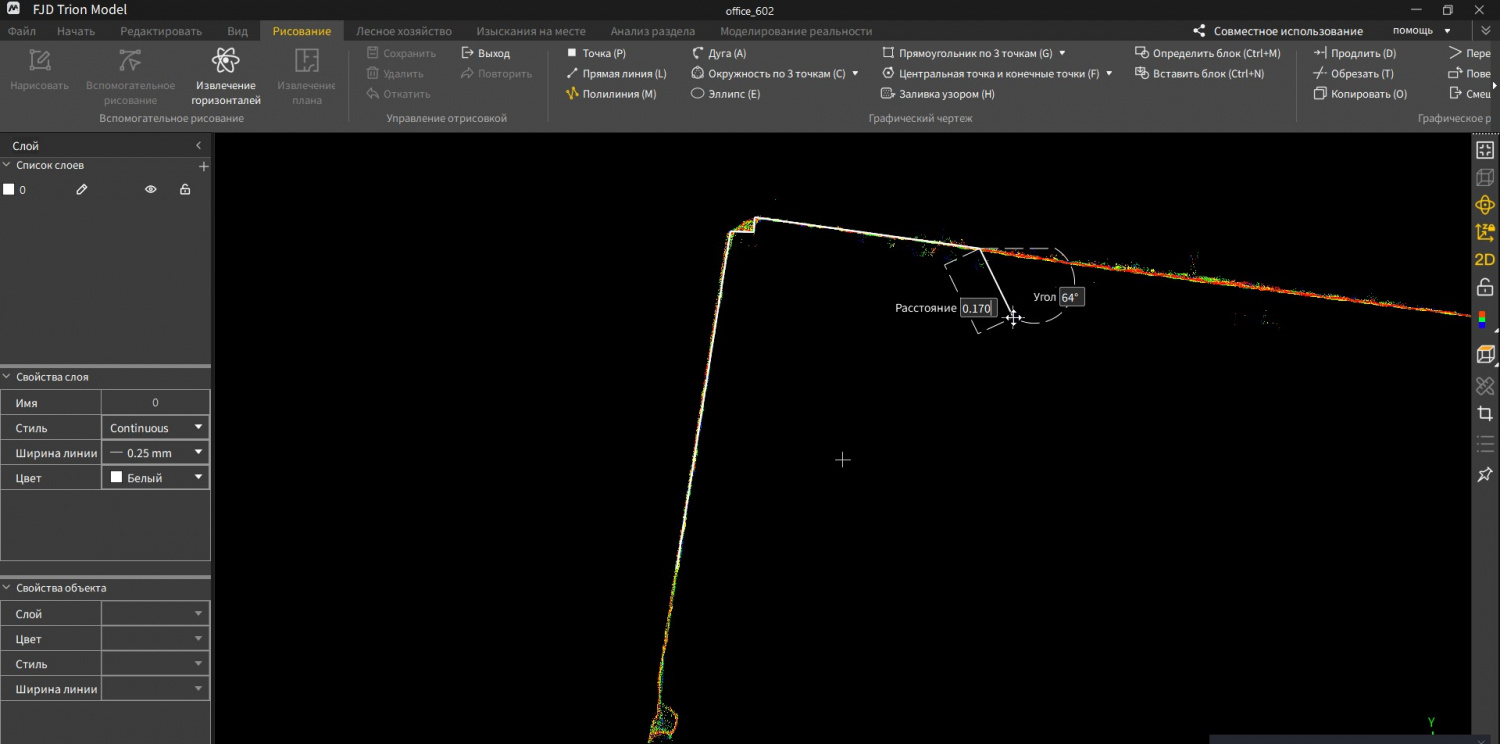Click the RGB color mode swatch in right toolbar
The height and width of the screenshot is (744, 1500).
click(x=1482, y=322)
